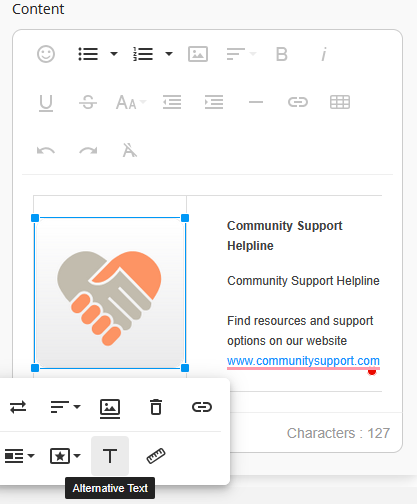
Task: Insert a bulleted list
Action: 88,54
